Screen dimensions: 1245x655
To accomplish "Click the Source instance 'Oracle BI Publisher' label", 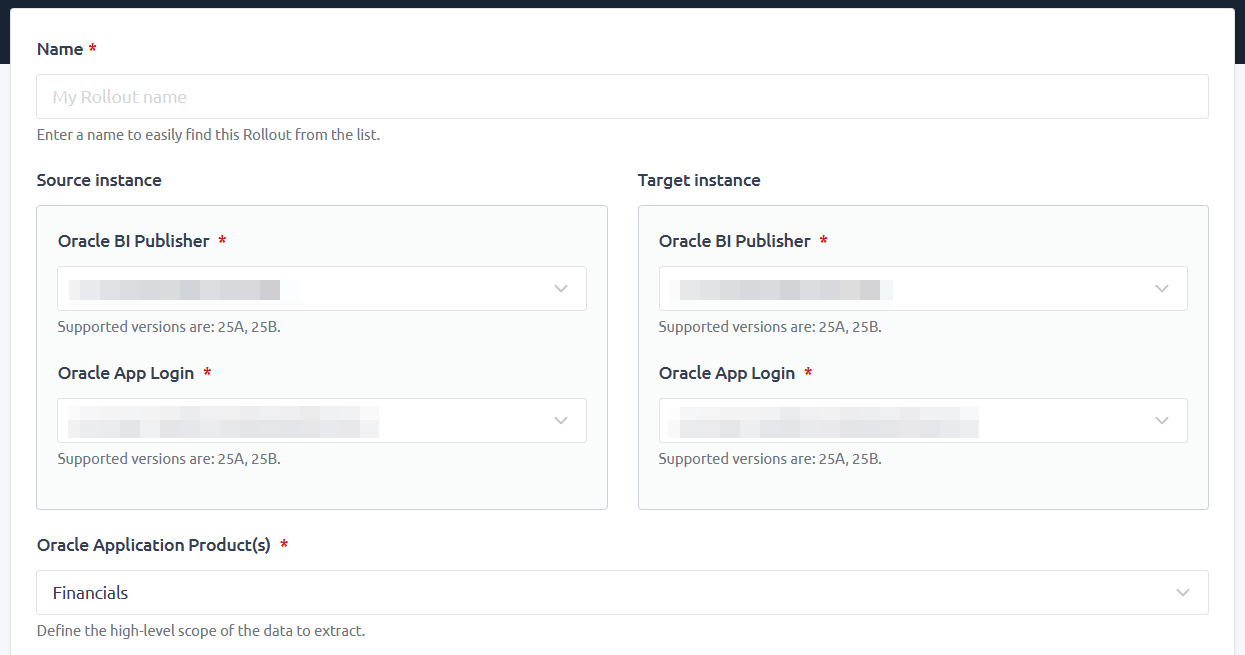I will point(134,241).
